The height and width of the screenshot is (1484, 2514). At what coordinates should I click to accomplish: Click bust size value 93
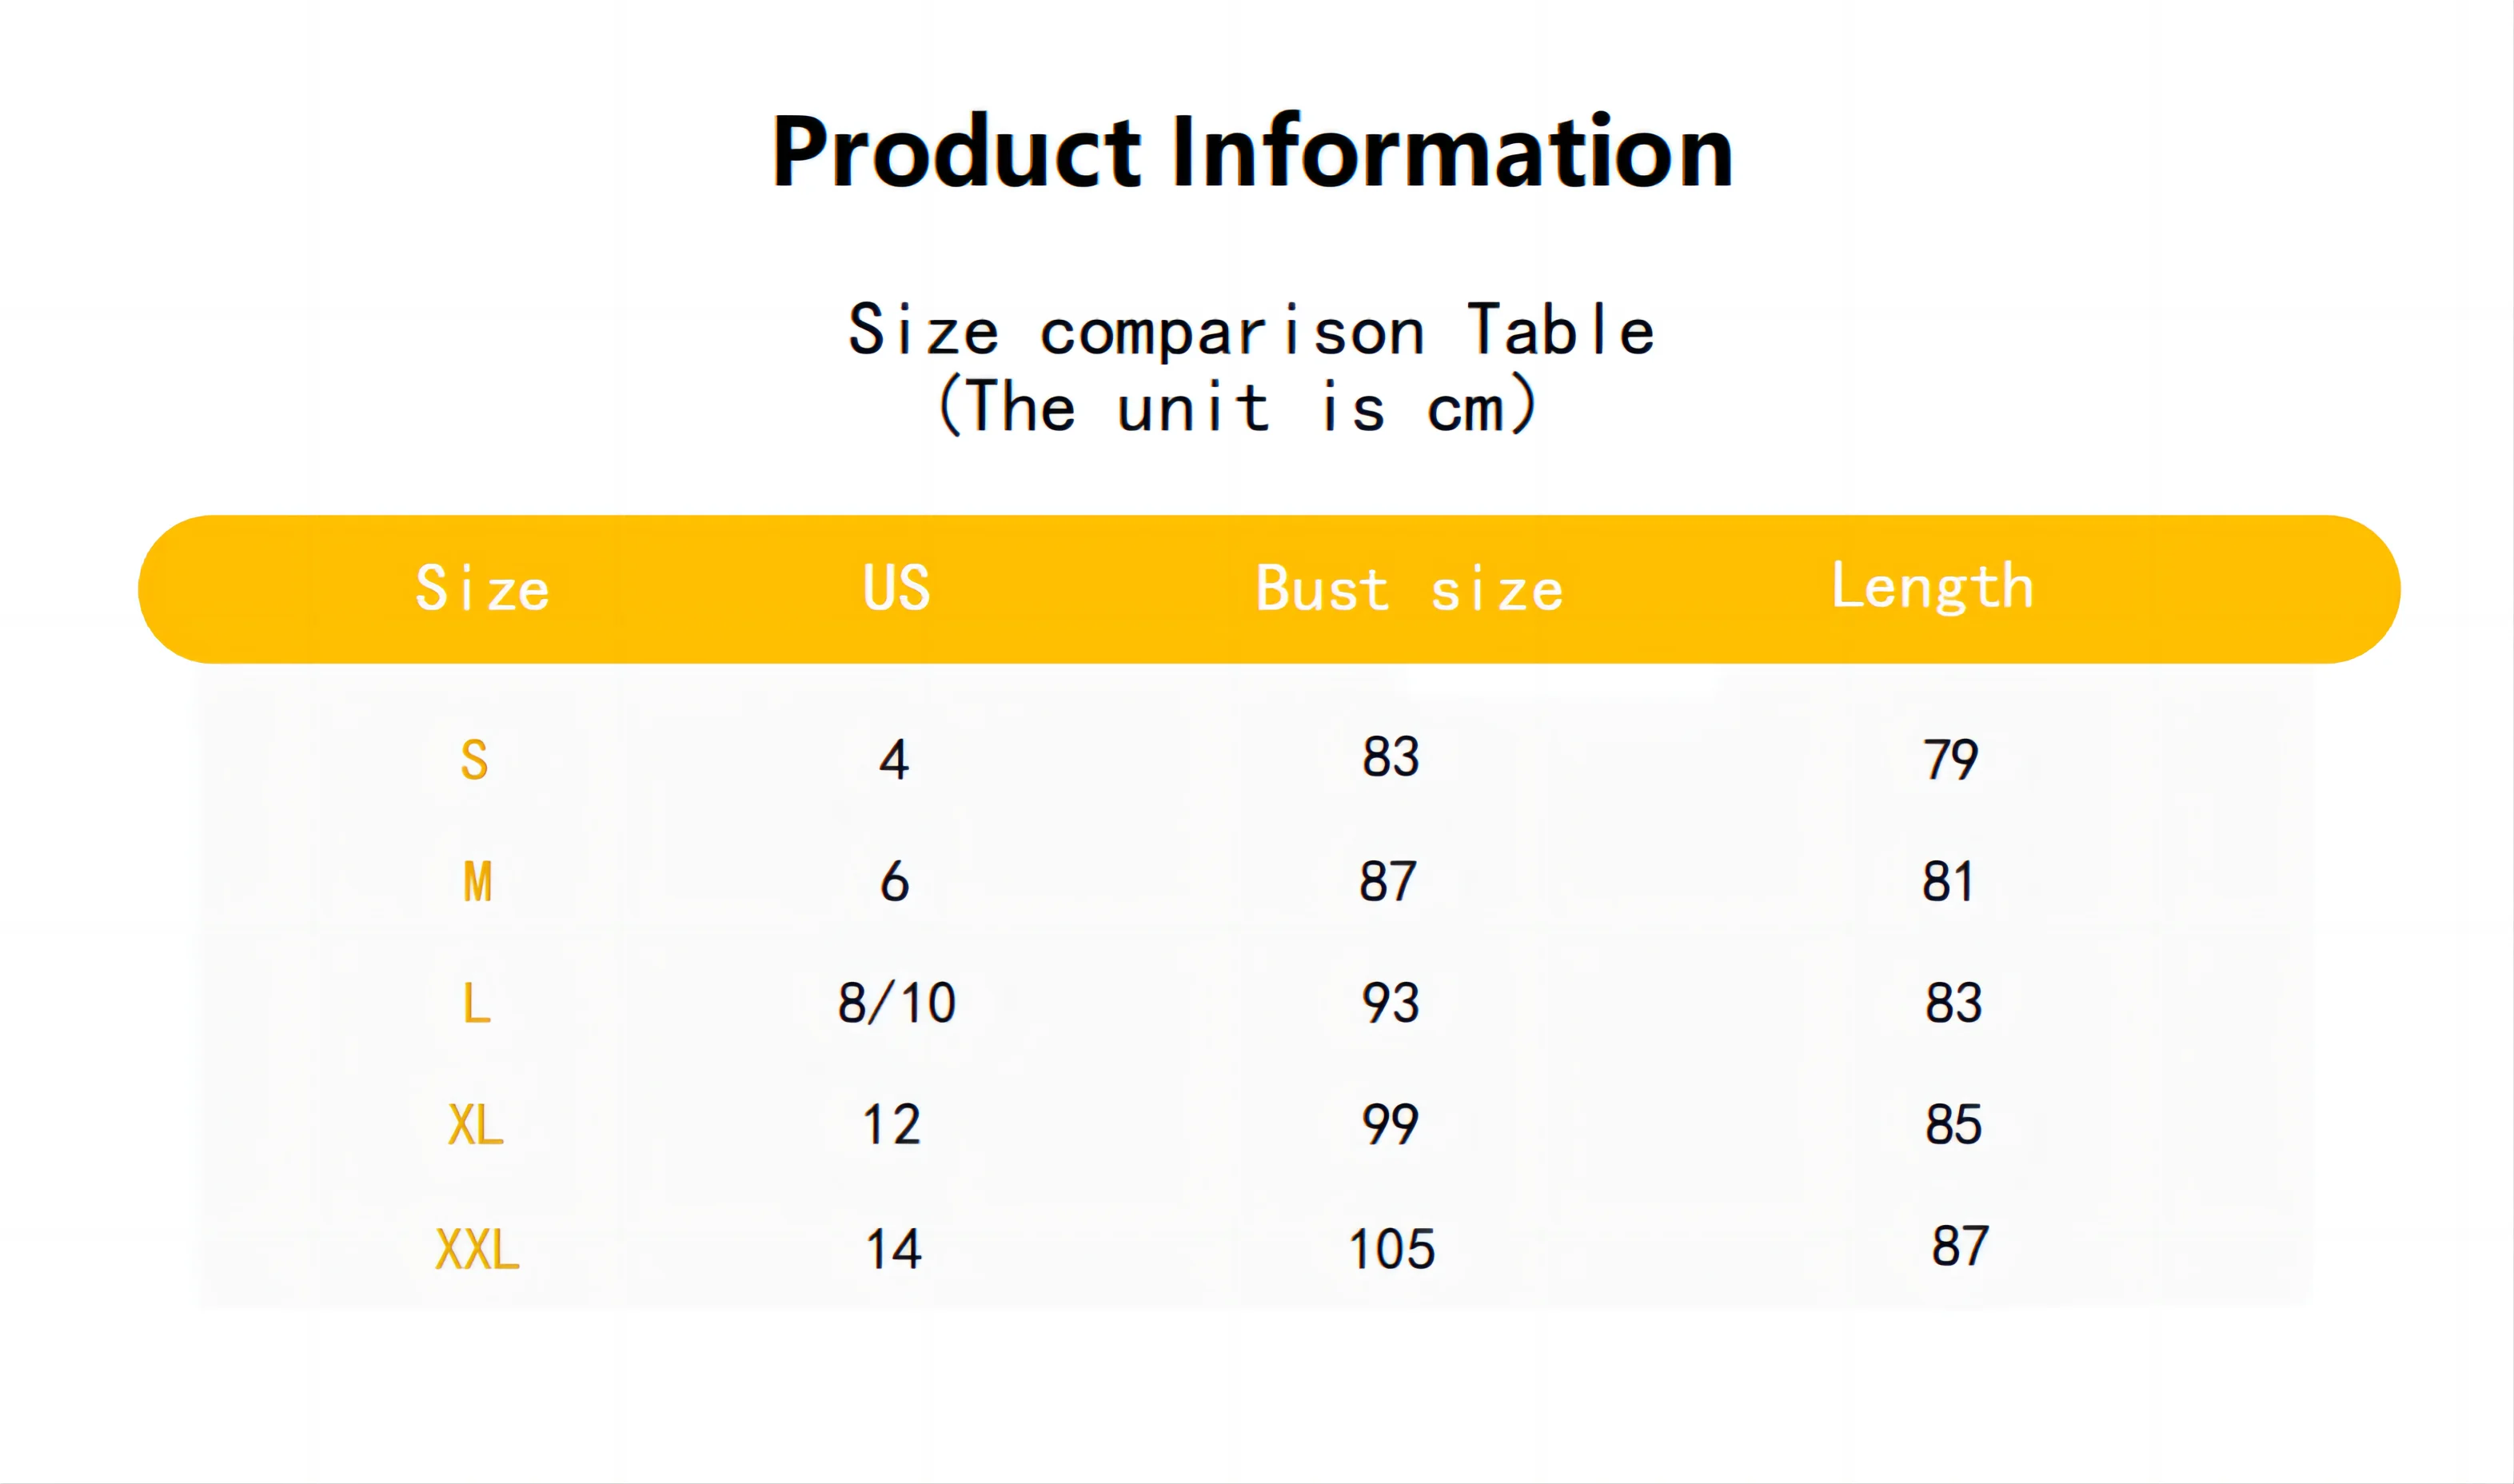coord(1390,1003)
